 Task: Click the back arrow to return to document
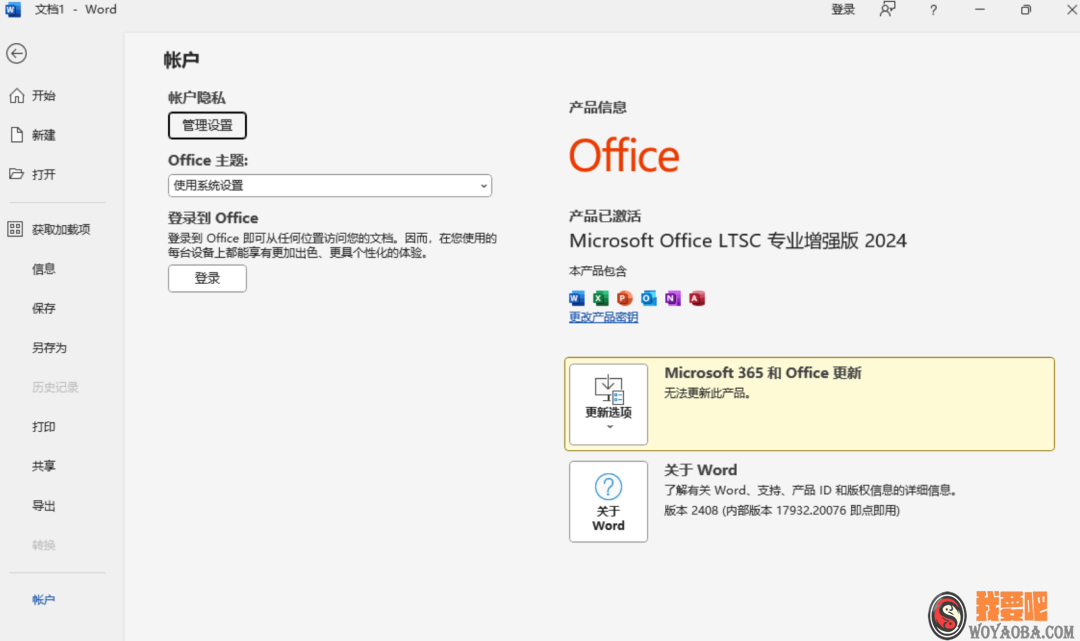coord(16,54)
